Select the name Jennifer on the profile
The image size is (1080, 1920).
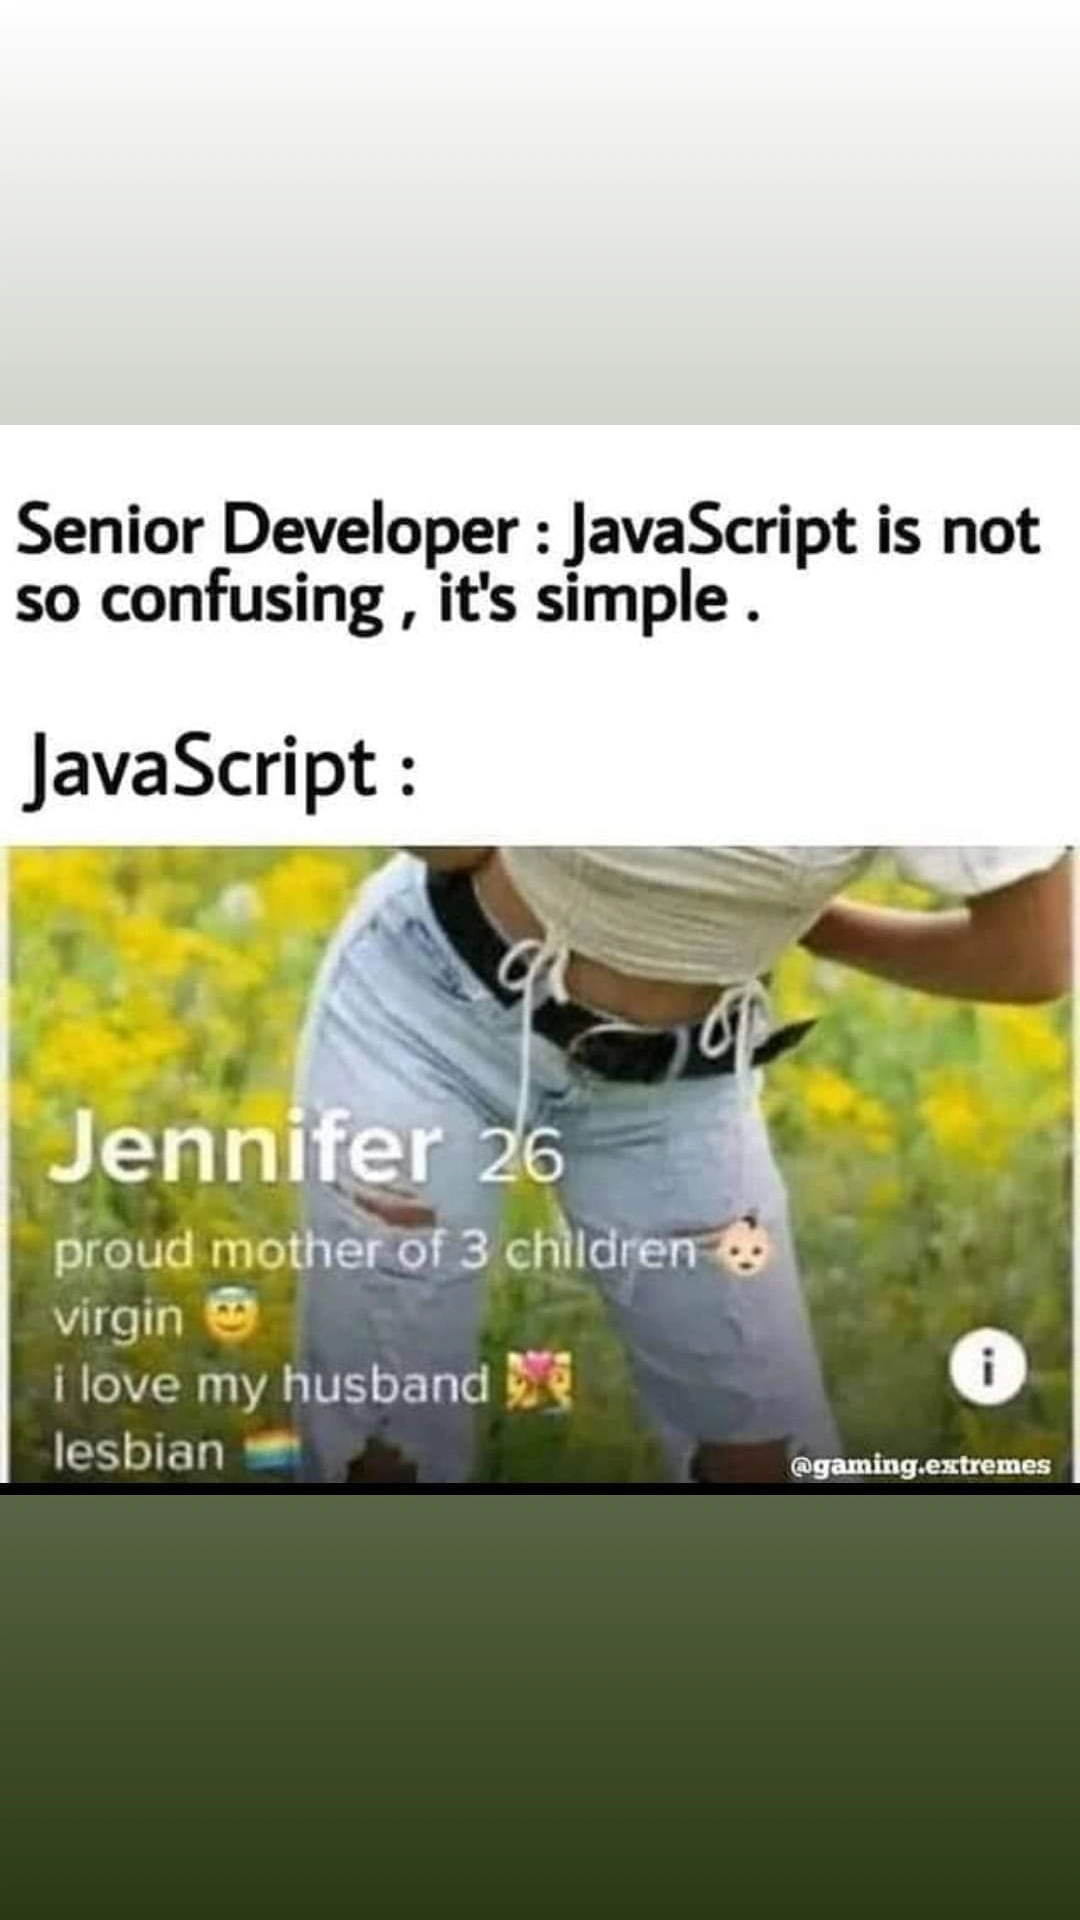click(x=247, y=1150)
